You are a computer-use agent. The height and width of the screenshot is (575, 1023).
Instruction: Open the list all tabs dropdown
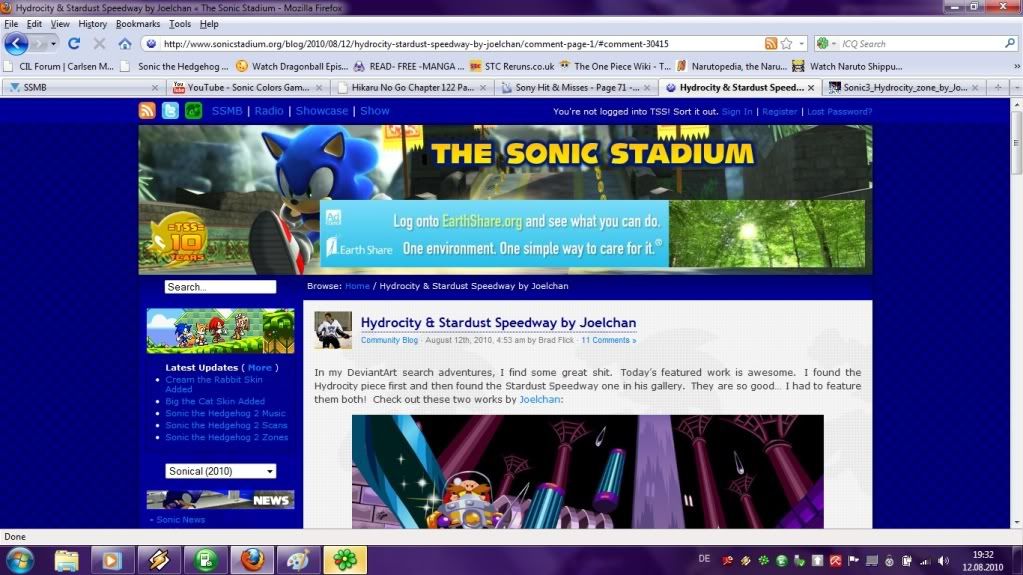tap(1016, 87)
